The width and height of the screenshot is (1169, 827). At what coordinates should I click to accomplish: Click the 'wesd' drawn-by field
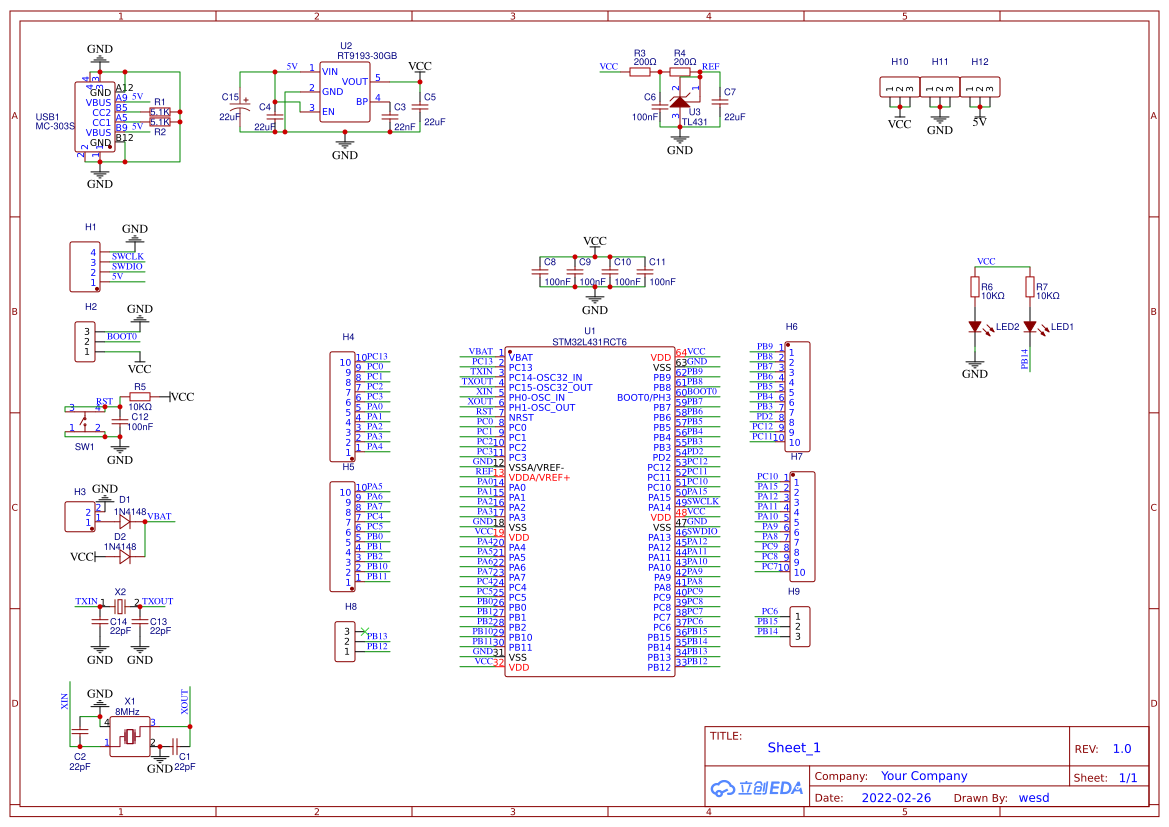pos(1033,798)
